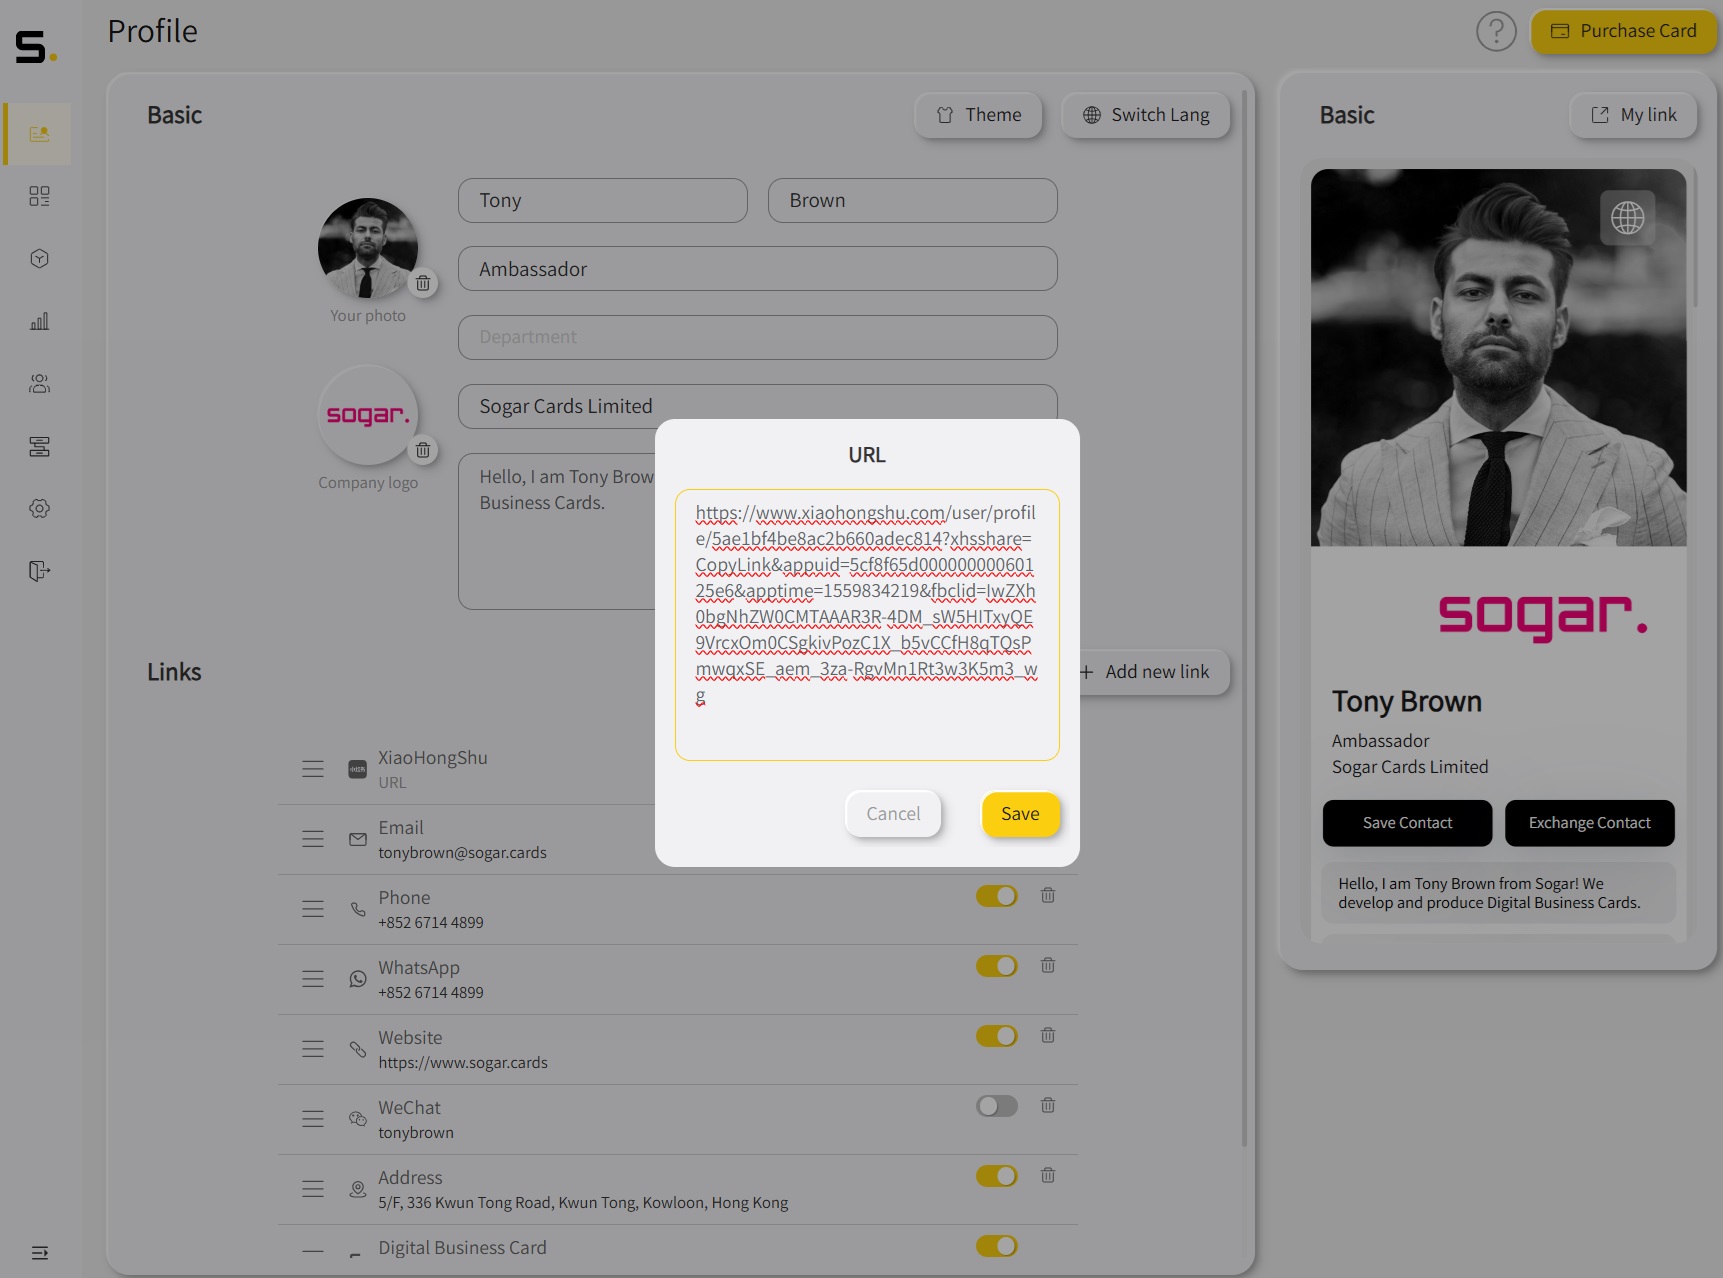This screenshot has height=1278, width=1723.
Task: Disable the Phone link toggle
Action: (x=997, y=896)
